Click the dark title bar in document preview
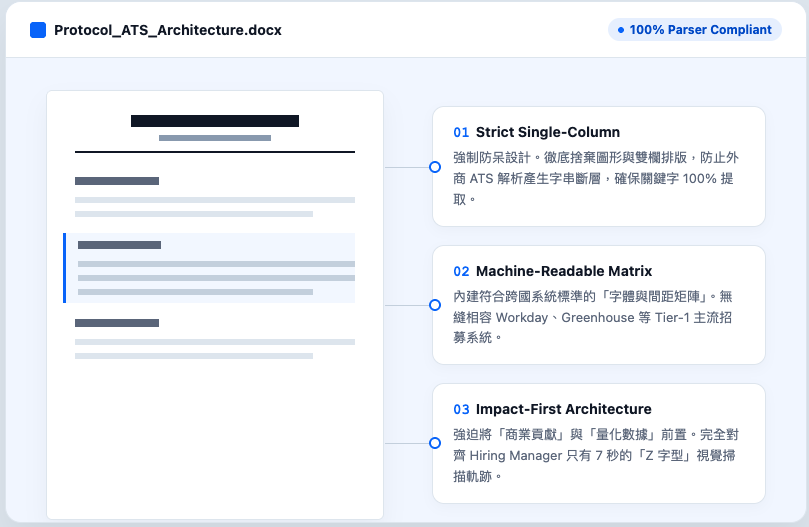The height and width of the screenshot is (527, 809). tap(215, 121)
